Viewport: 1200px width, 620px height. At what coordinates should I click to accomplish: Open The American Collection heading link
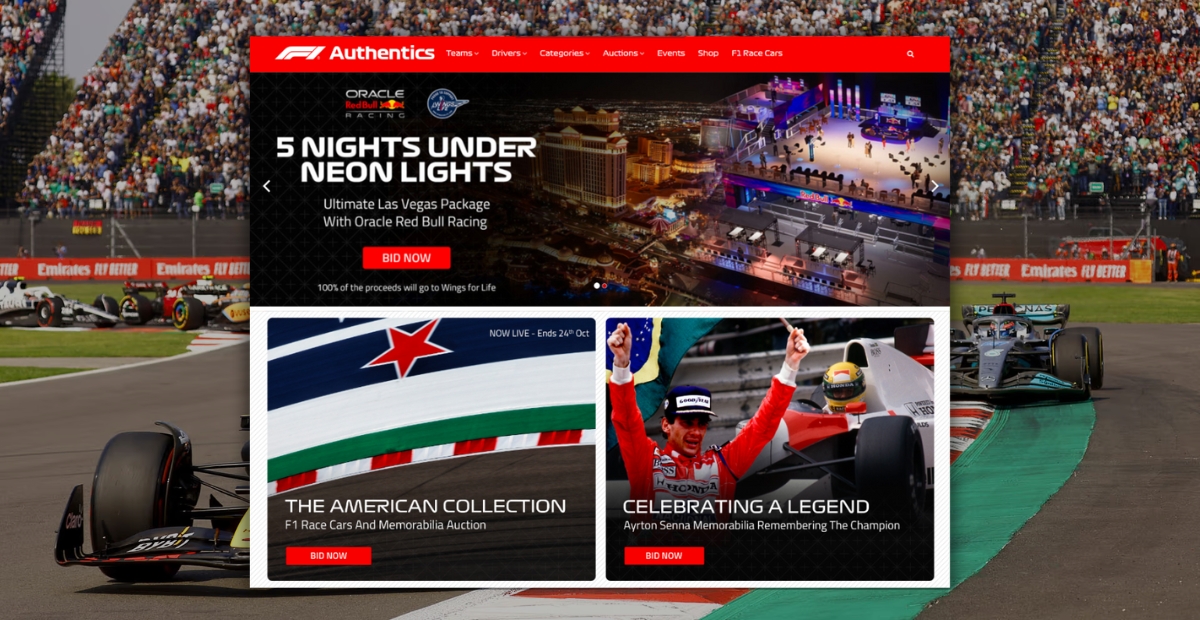coord(426,506)
